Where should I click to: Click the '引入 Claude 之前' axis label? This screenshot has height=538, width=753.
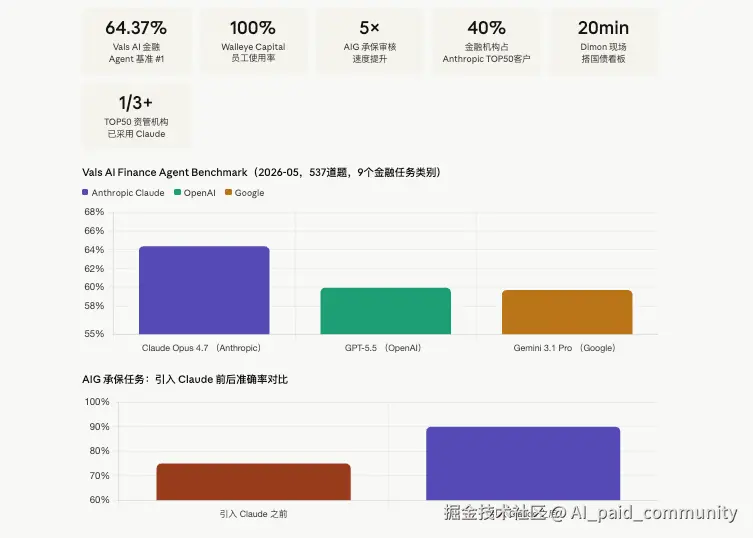click(254, 514)
